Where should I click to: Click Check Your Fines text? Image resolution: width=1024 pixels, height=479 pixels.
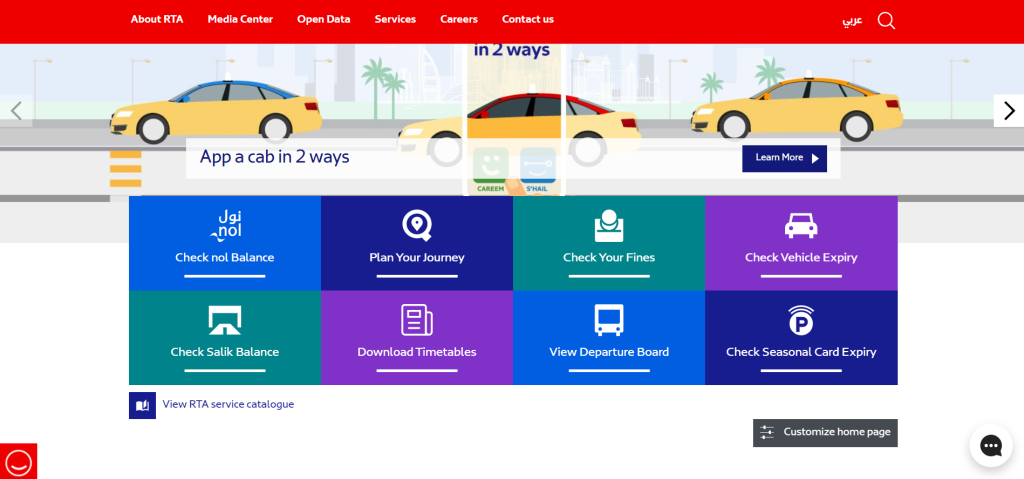click(x=609, y=257)
